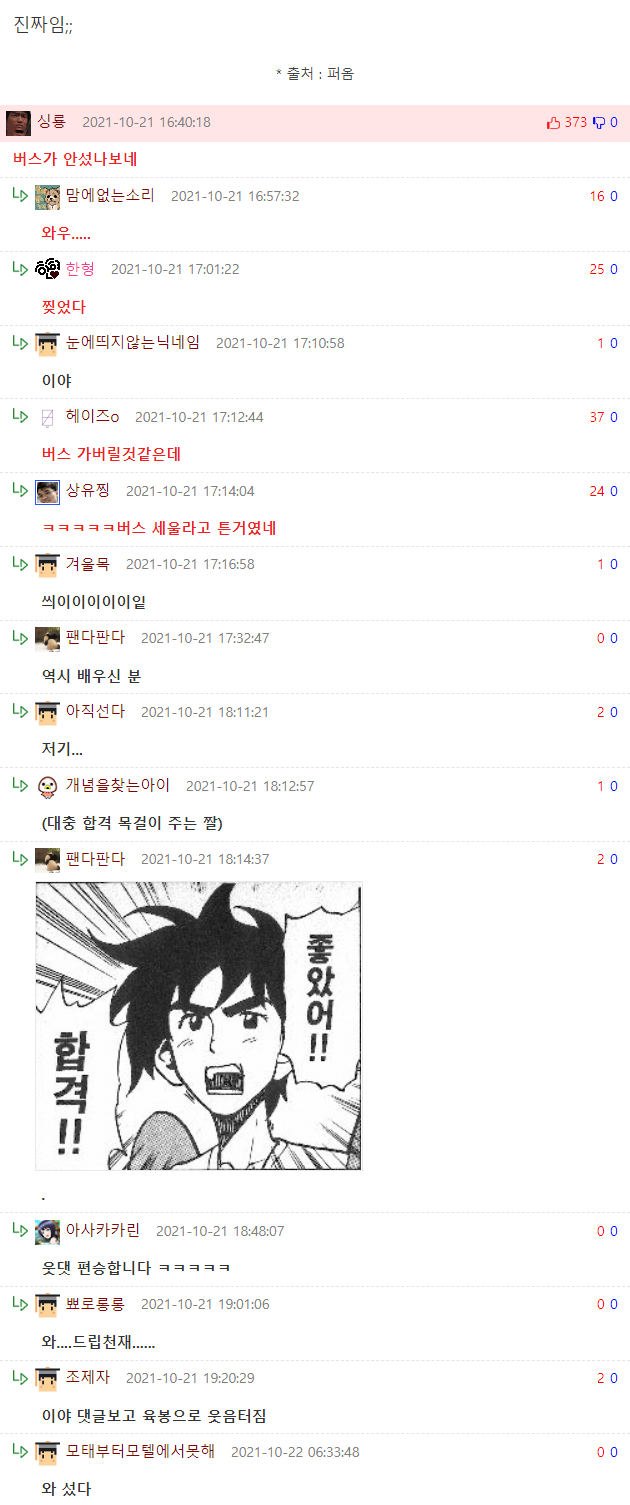The image size is (630, 1505).
Task: Click 맘에없는소리's dog avatar icon
Action: (47, 196)
